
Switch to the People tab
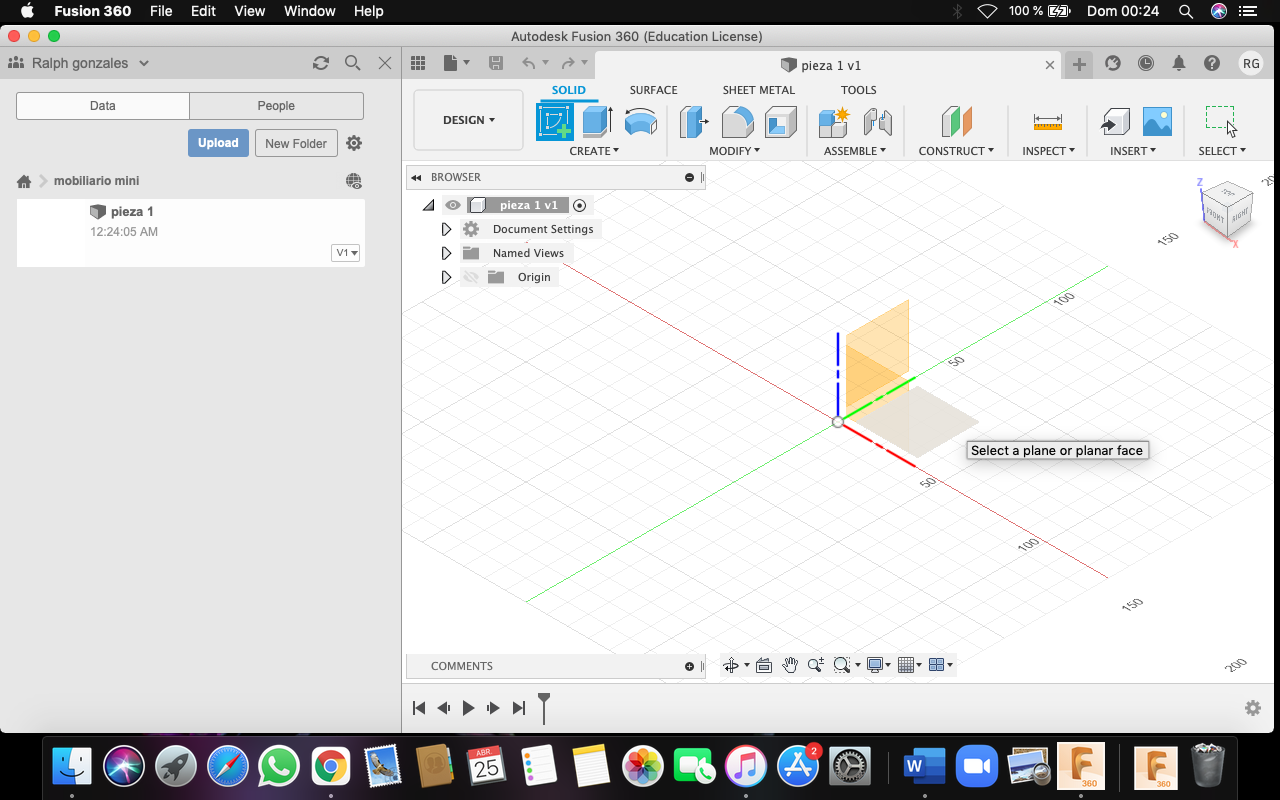(x=276, y=106)
